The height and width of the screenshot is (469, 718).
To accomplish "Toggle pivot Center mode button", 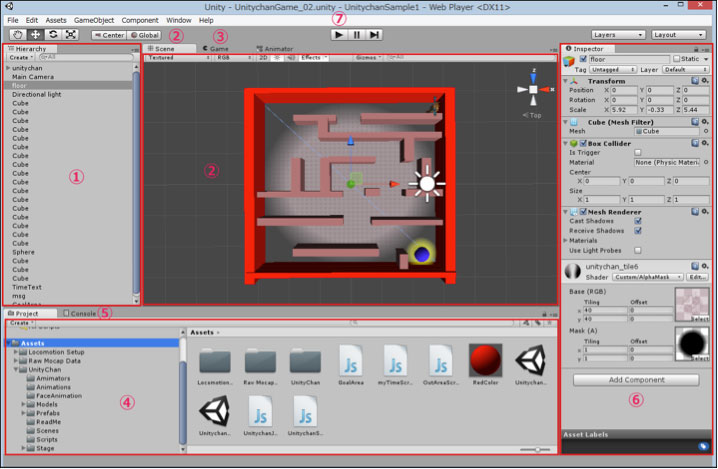I will 109,35.
